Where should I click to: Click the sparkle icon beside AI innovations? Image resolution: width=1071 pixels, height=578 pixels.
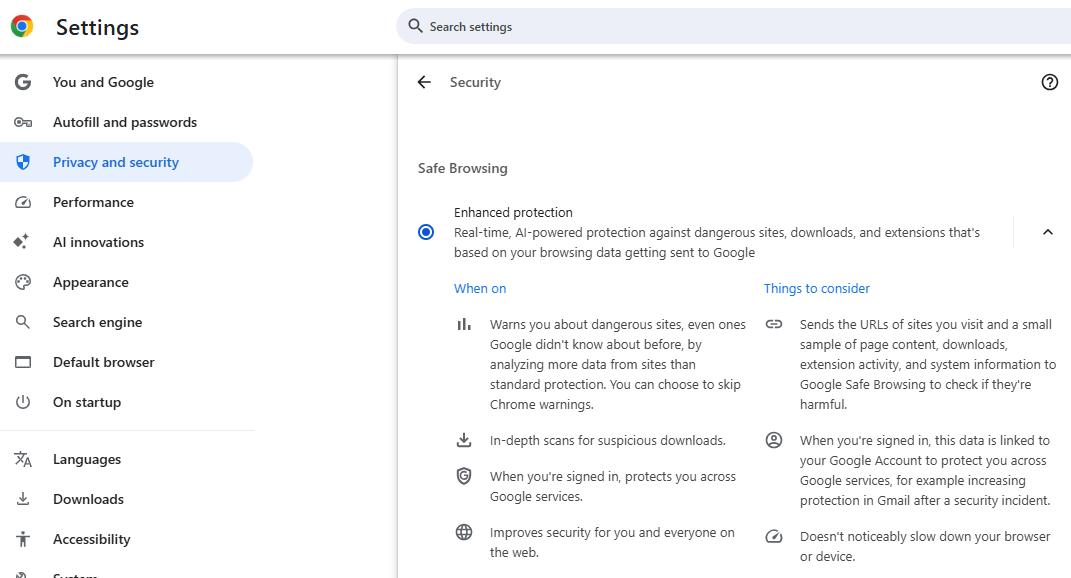coord(21,242)
